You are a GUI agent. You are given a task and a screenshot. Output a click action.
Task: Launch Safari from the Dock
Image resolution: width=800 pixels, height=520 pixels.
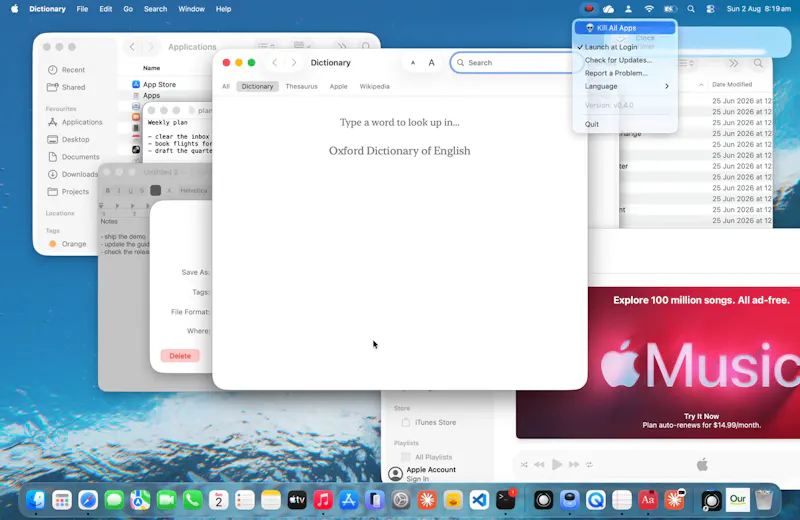[x=88, y=500]
